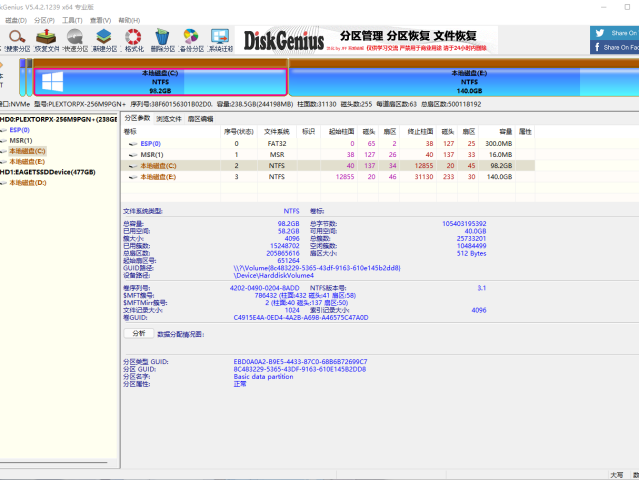Click the Twitter share icon
639x480 pixels.
point(600,33)
